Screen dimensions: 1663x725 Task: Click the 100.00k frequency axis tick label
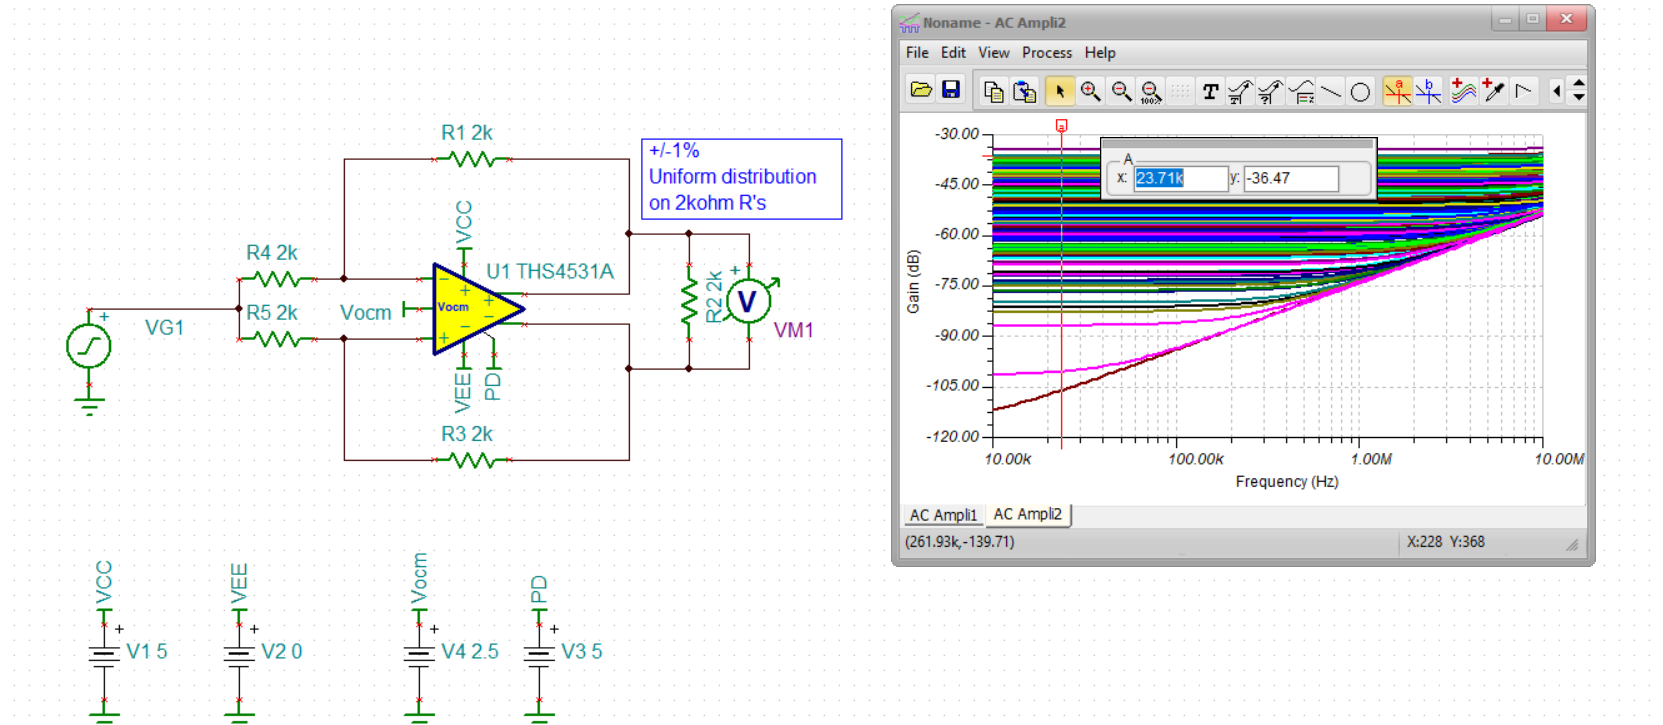pos(1196,459)
